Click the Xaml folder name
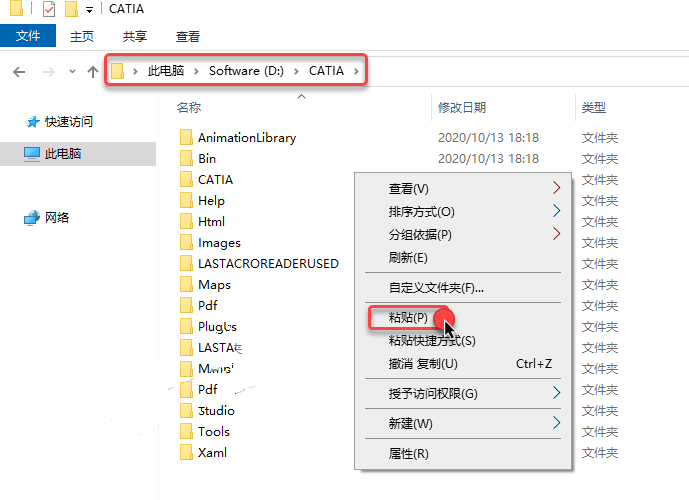 coord(212,453)
